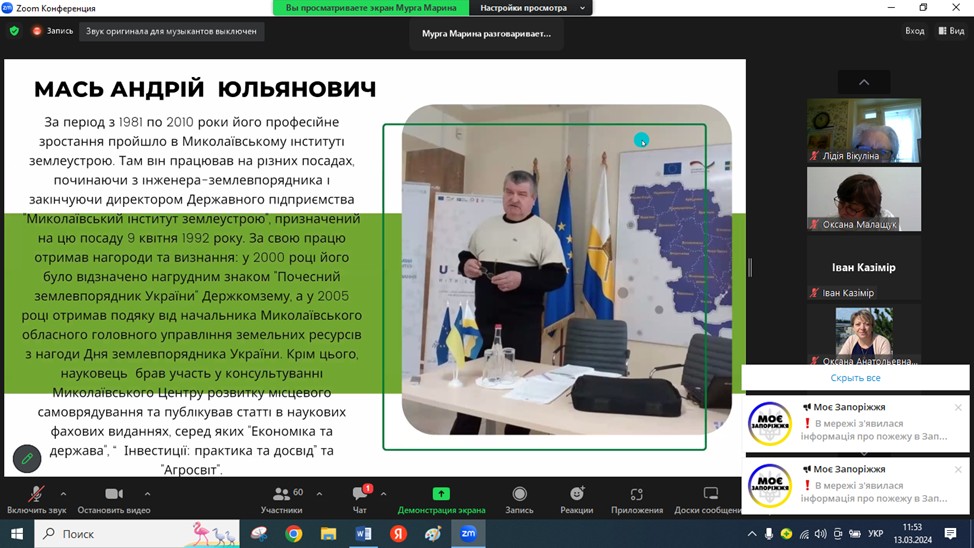The width and height of the screenshot is (974, 548).
Task: Open Google Chrome from taskbar
Action: click(x=294, y=534)
